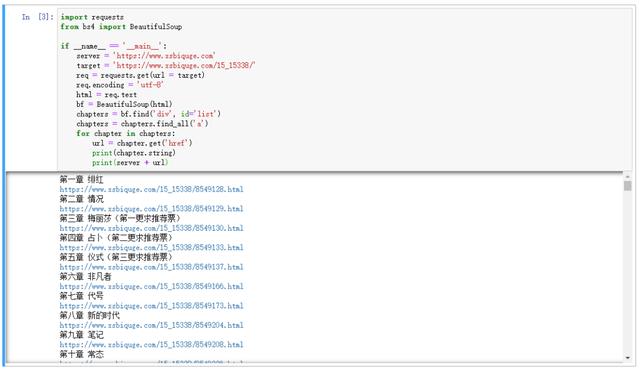Select the In [3] cell prompt
This screenshot has height=370, width=640.
click(x=38, y=17)
